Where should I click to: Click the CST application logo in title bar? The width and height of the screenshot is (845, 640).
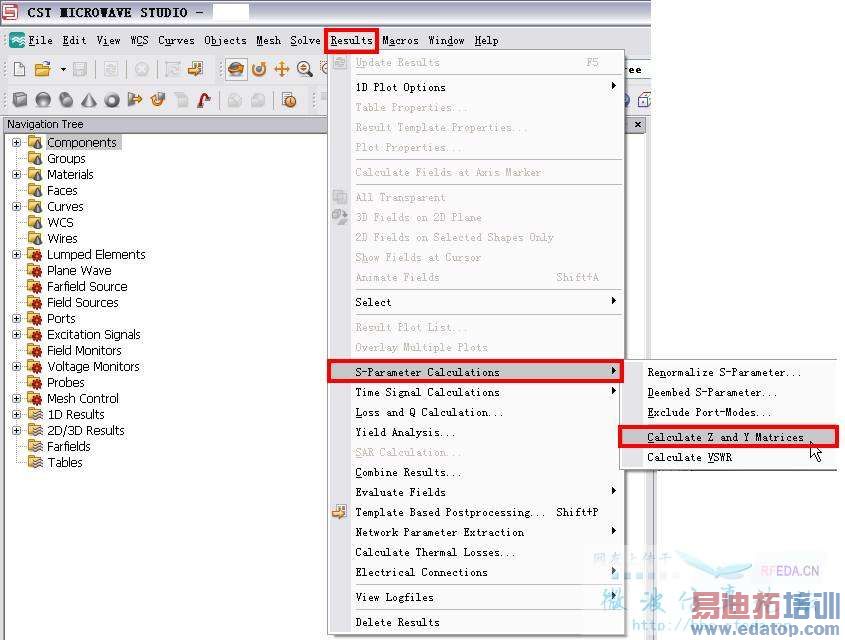coord(10,12)
